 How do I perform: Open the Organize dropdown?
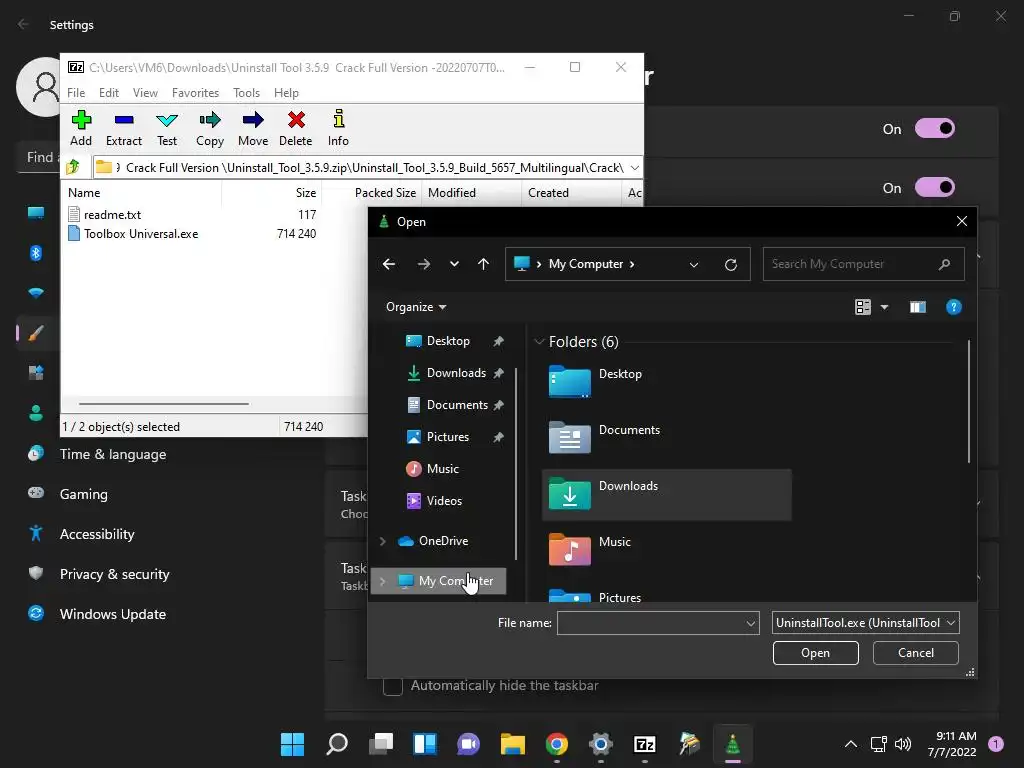pyautogui.click(x=416, y=307)
